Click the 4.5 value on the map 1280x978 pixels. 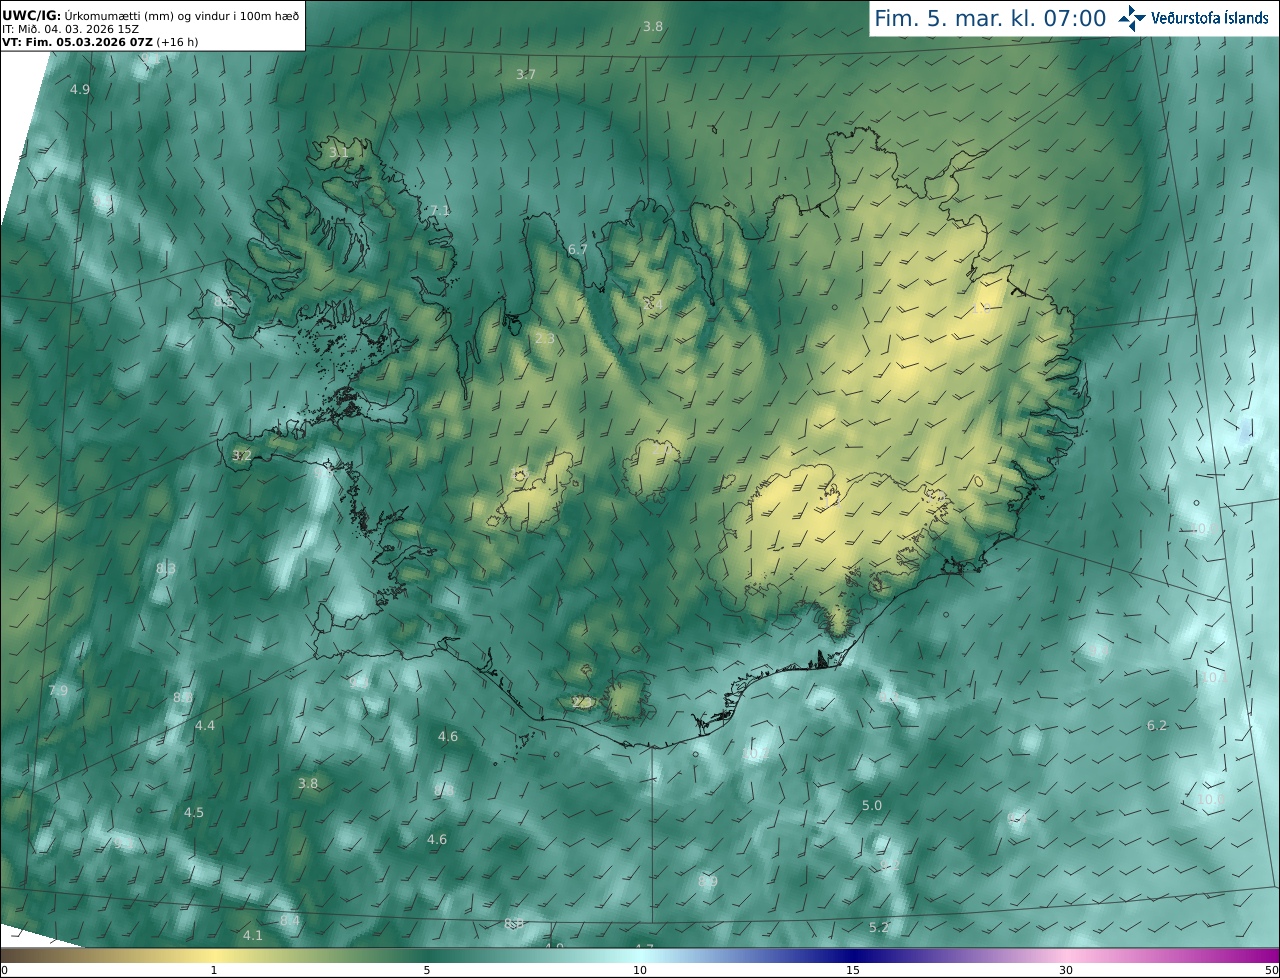[194, 812]
